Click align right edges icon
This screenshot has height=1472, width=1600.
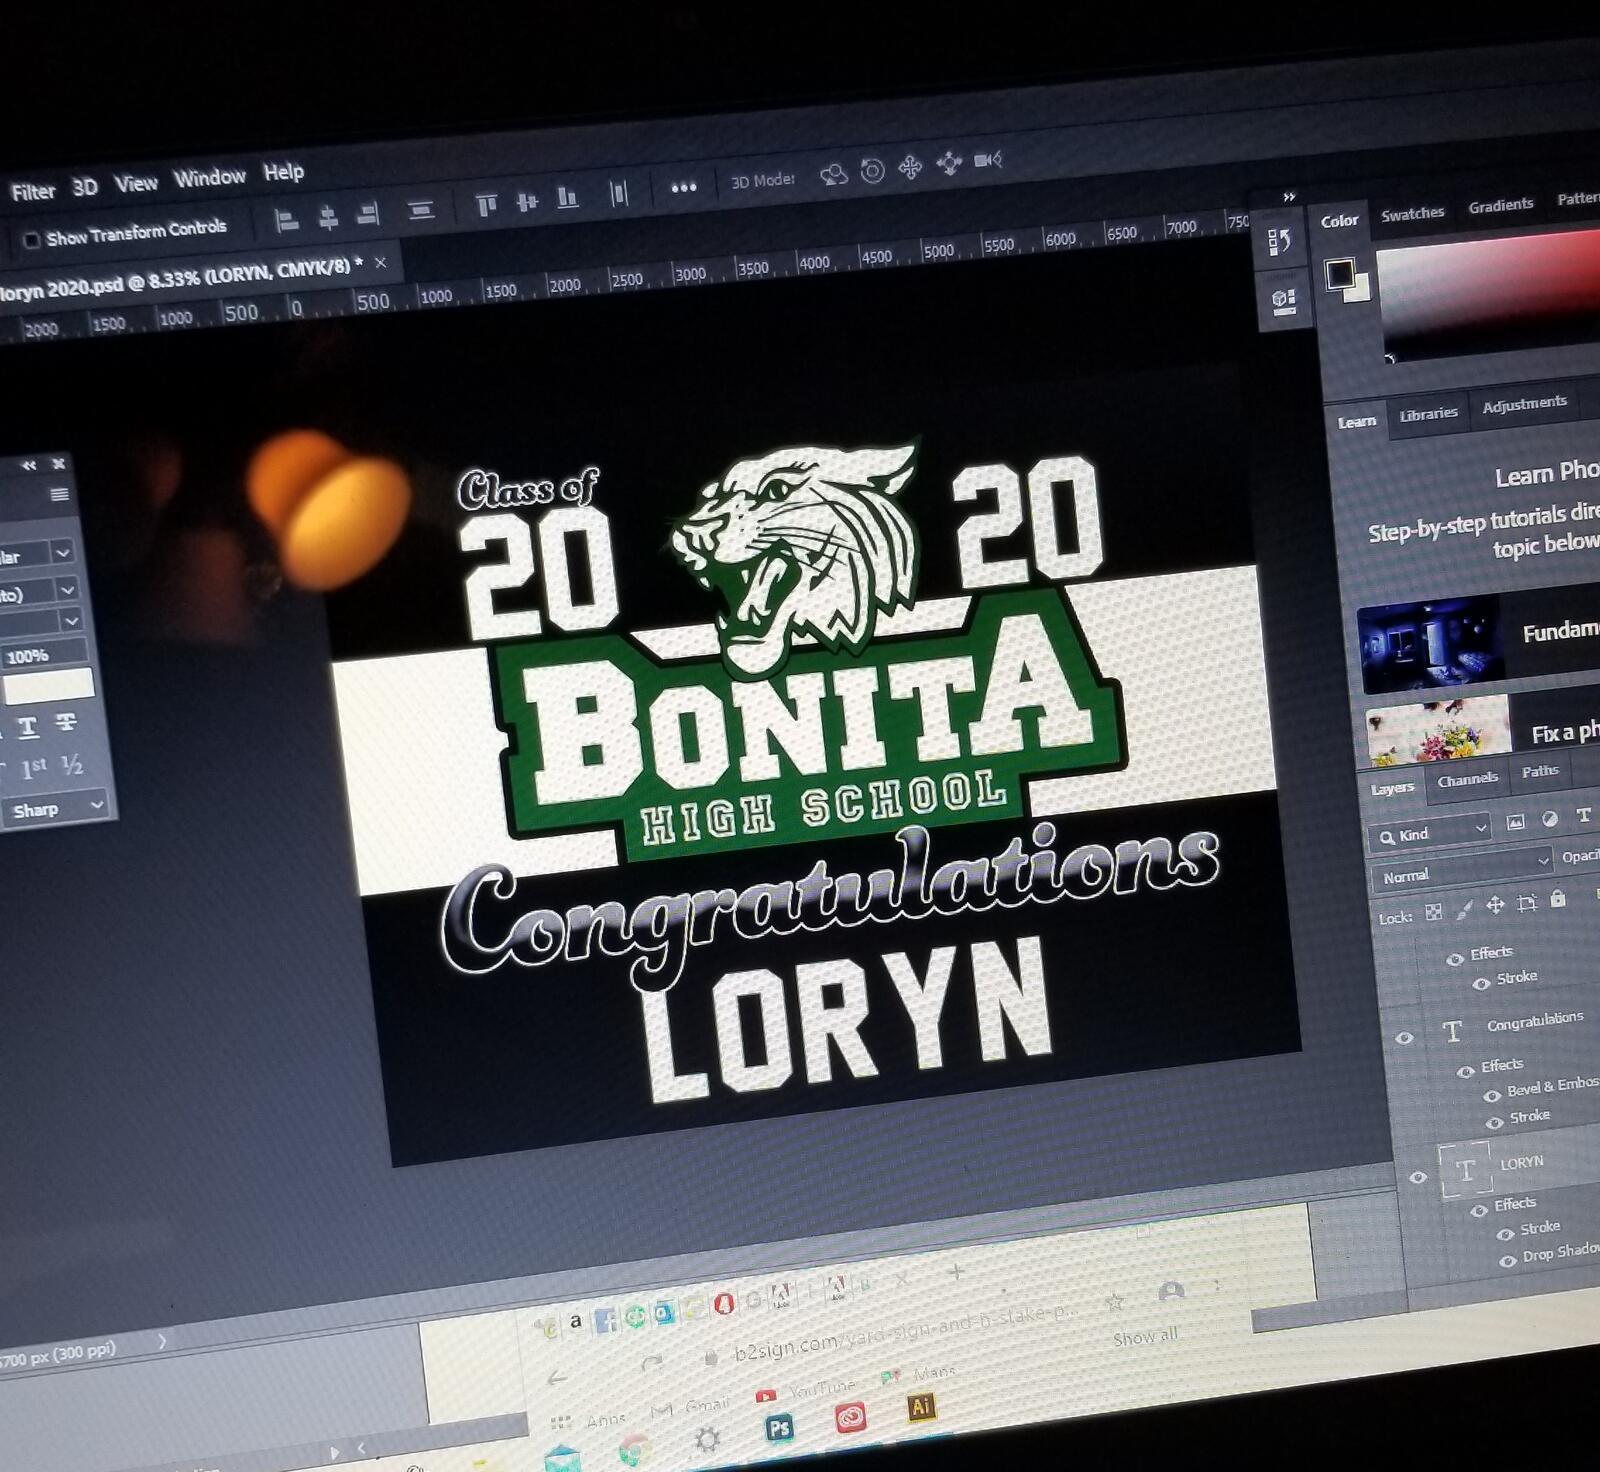pyautogui.click(x=368, y=214)
